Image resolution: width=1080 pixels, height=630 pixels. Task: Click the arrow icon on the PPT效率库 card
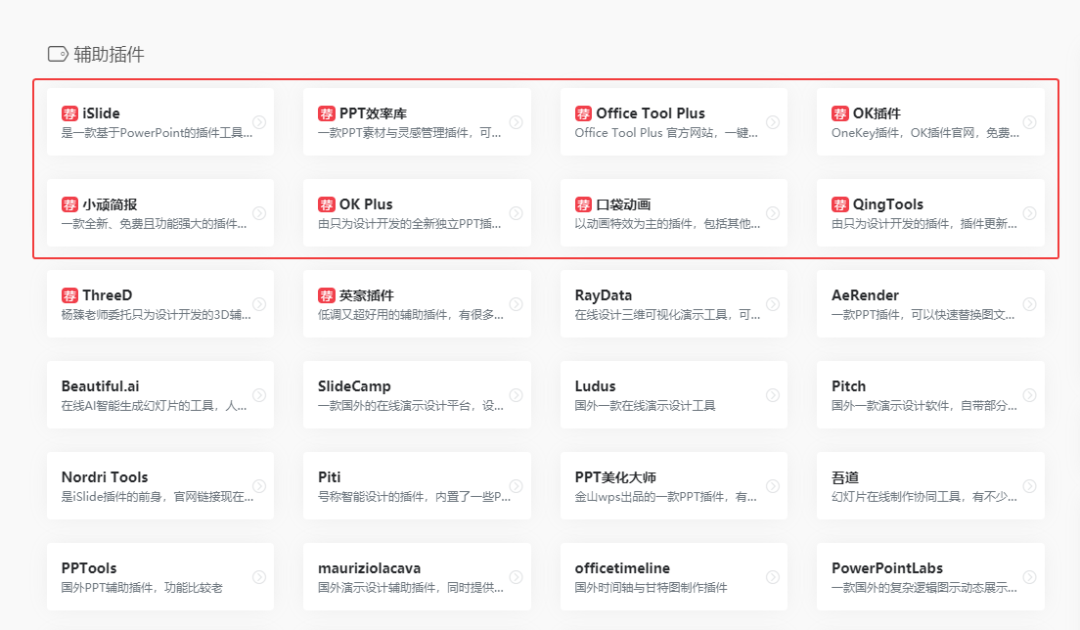pos(516,122)
